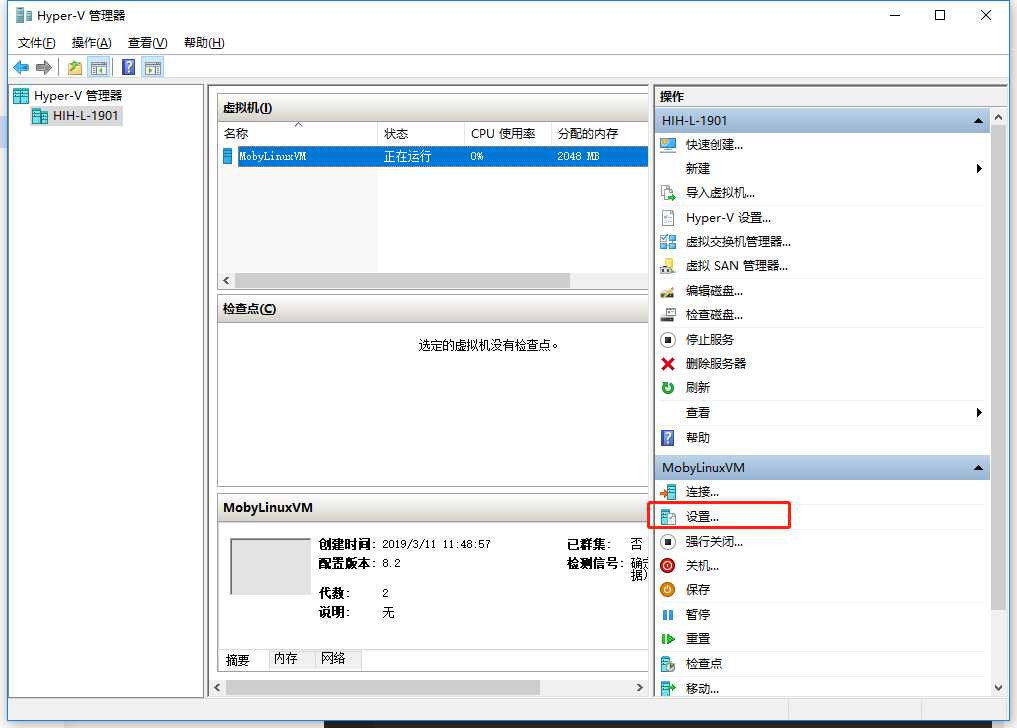Click the VM list left scroll arrow

[226, 280]
